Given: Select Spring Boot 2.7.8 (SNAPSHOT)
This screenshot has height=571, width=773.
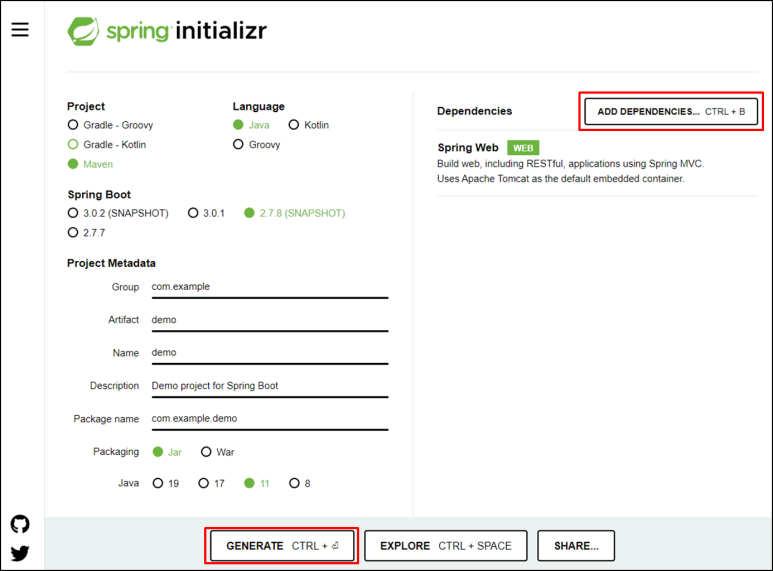Looking at the screenshot, I should tap(295, 213).
